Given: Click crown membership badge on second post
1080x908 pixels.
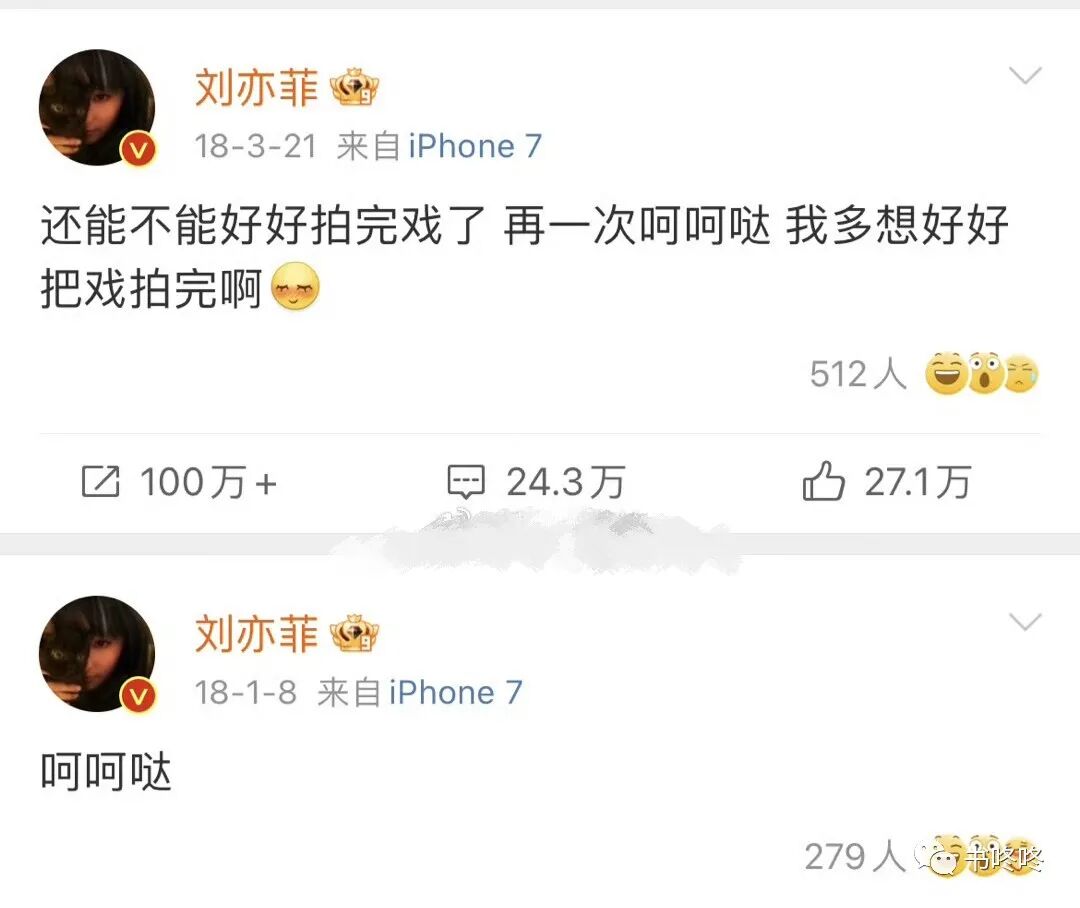Looking at the screenshot, I should [x=355, y=633].
